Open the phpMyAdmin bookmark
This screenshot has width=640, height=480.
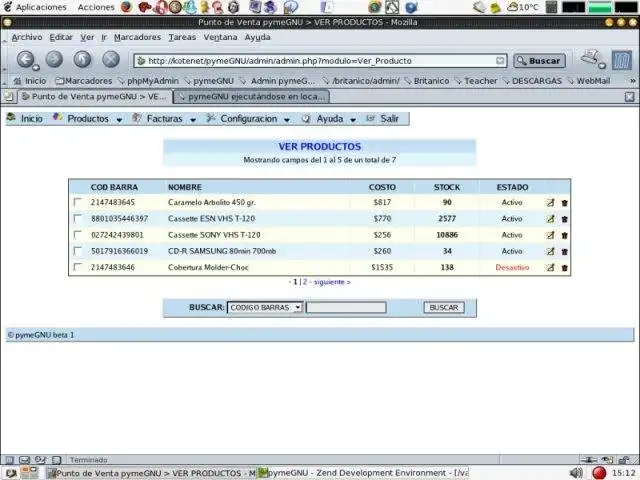tap(148, 81)
